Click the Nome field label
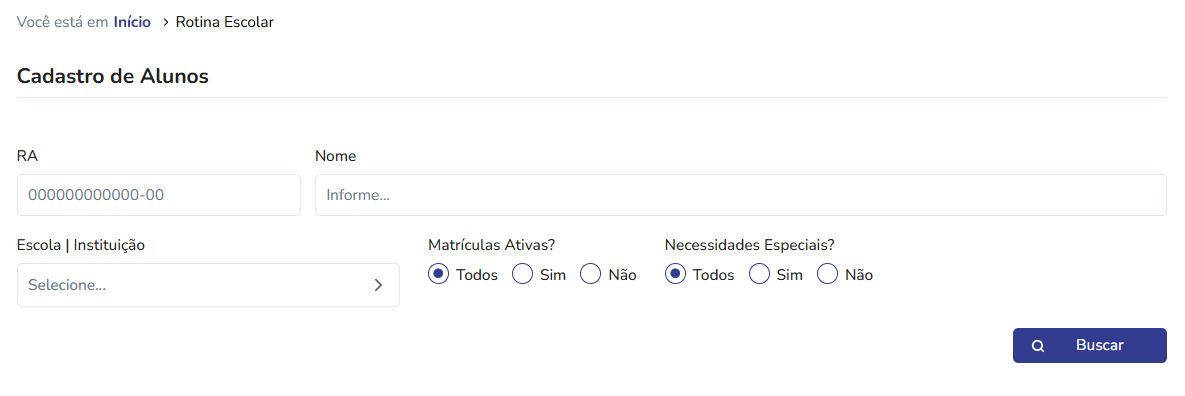This screenshot has width=1185, height=396. (x=336, y=156)
